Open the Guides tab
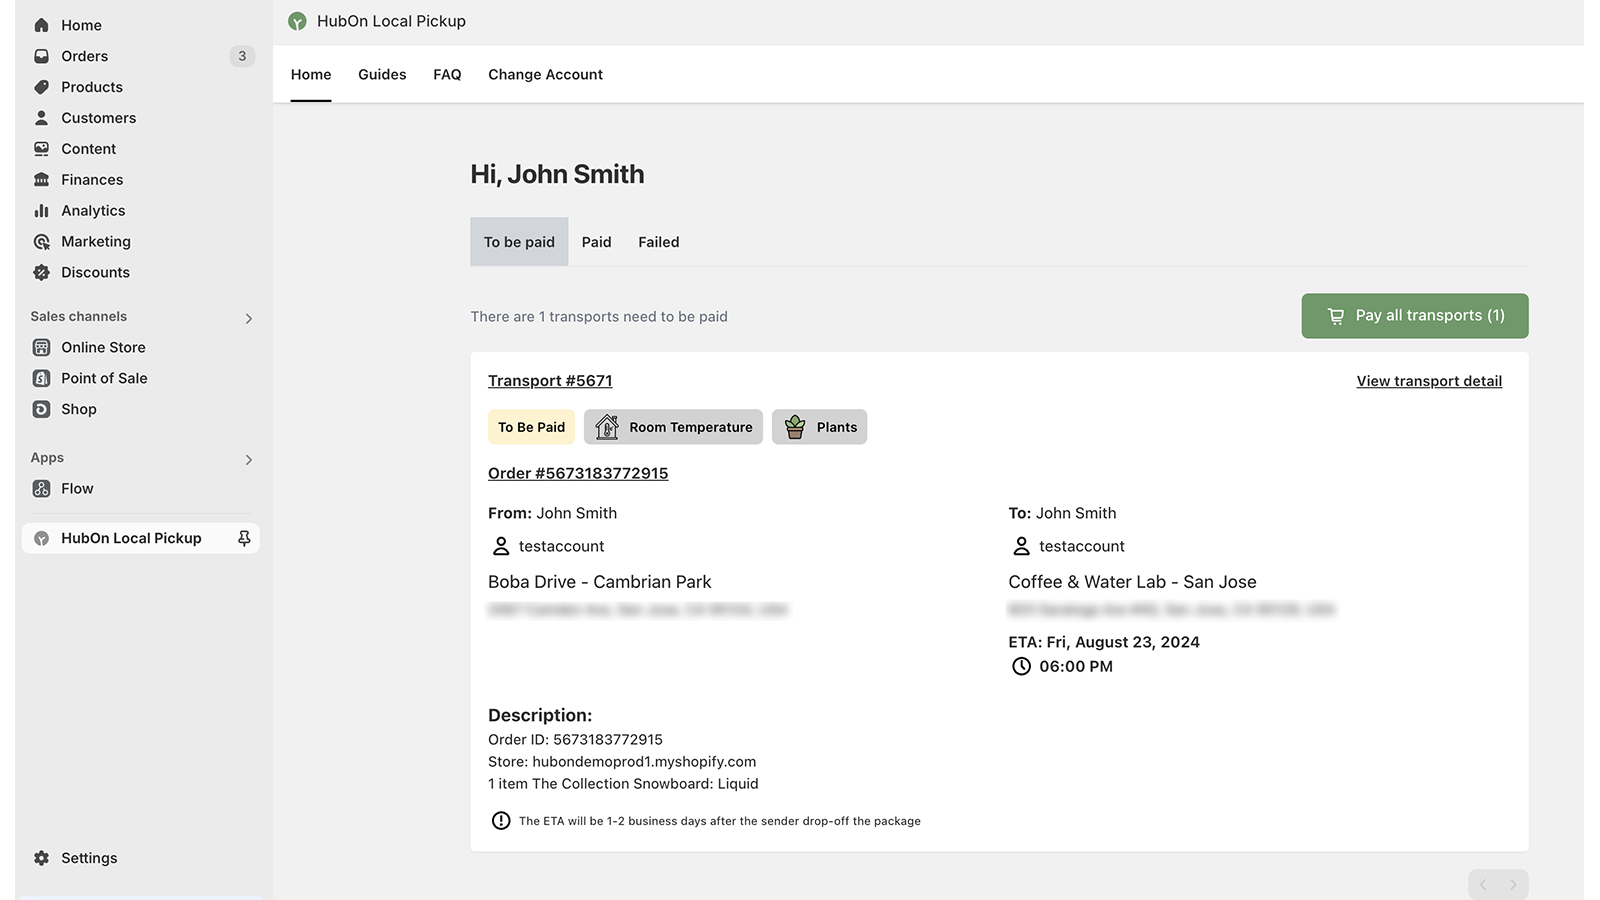The width and height of the screenshot is (1600, 900). tap(382, 75)
